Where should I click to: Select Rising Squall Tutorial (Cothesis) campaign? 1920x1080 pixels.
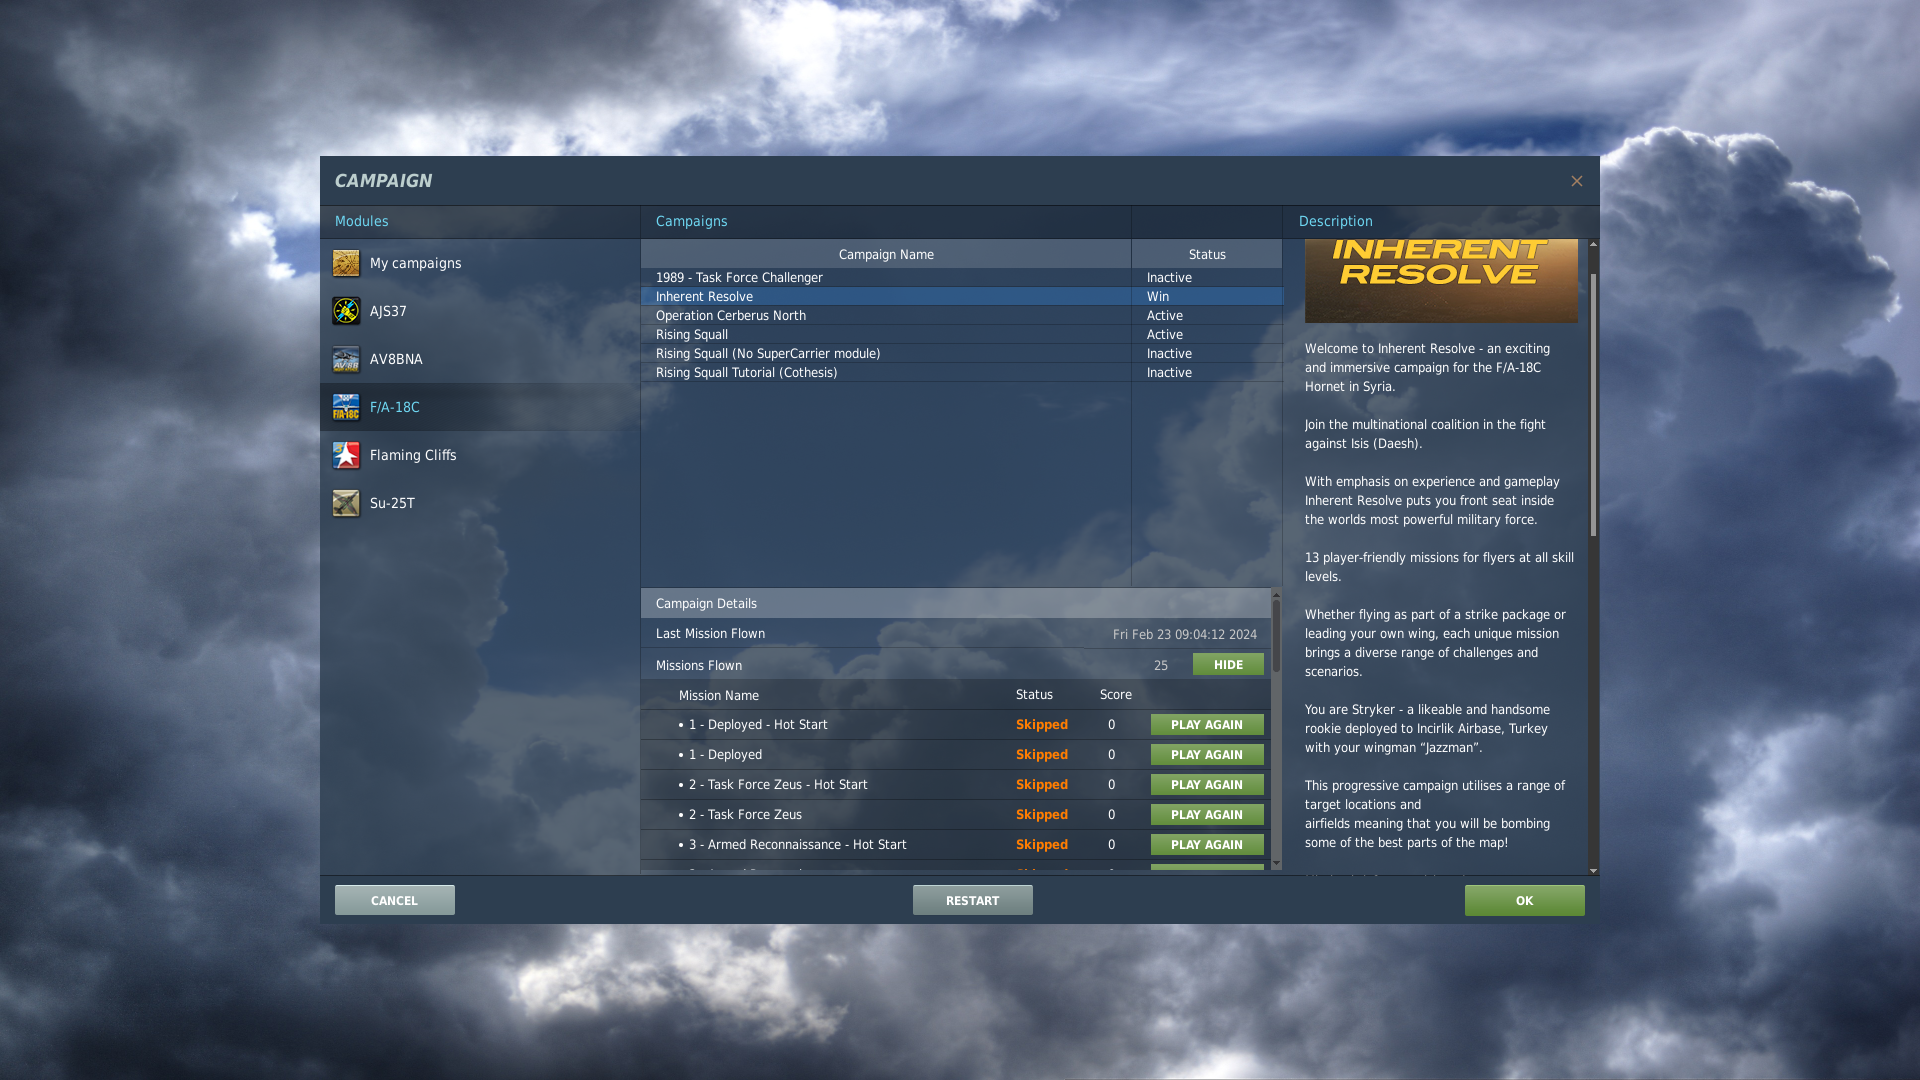(961, 373)
